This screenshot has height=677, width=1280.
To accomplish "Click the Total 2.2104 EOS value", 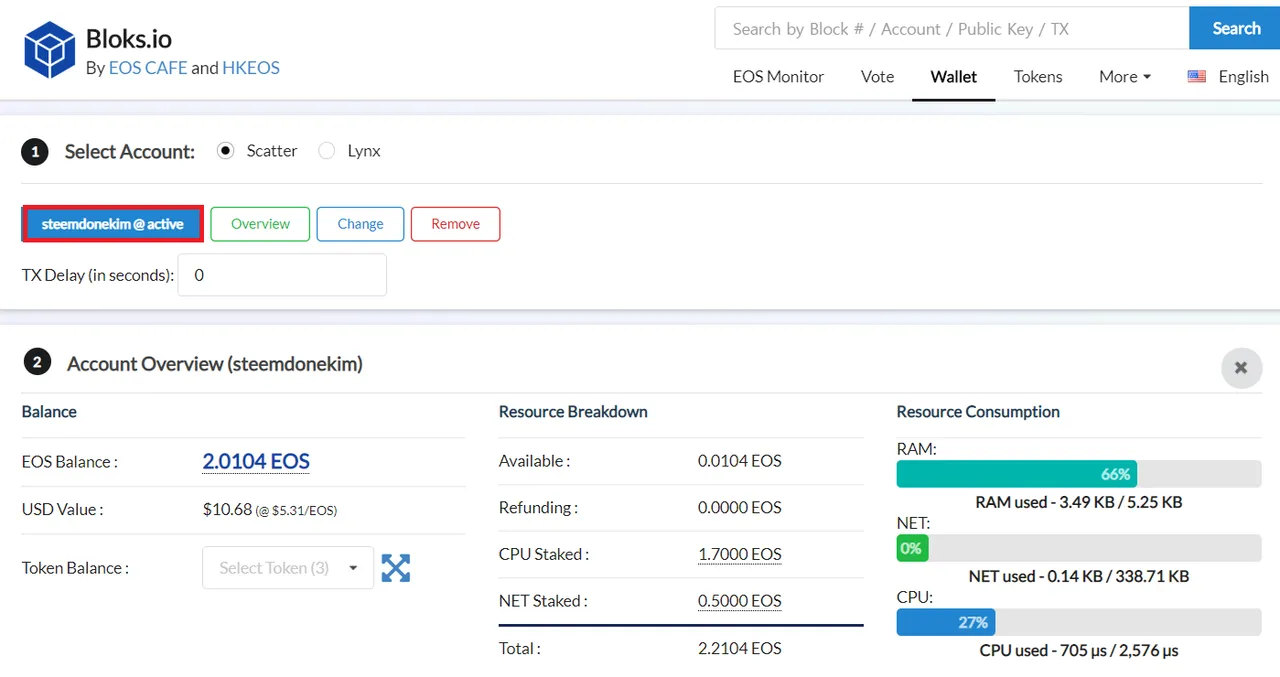I will (740, 648).
